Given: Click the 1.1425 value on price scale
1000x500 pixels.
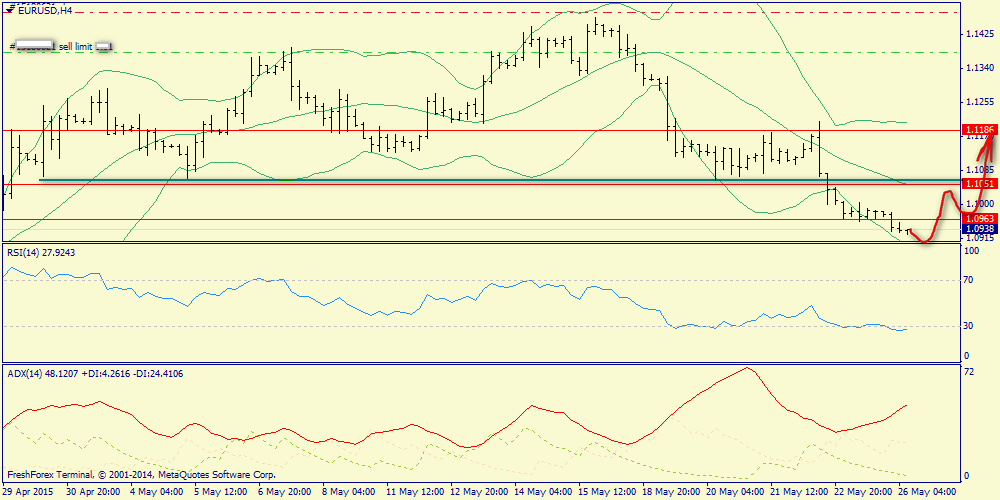Looking at the screenshot, I should click(x=977, y=33).
